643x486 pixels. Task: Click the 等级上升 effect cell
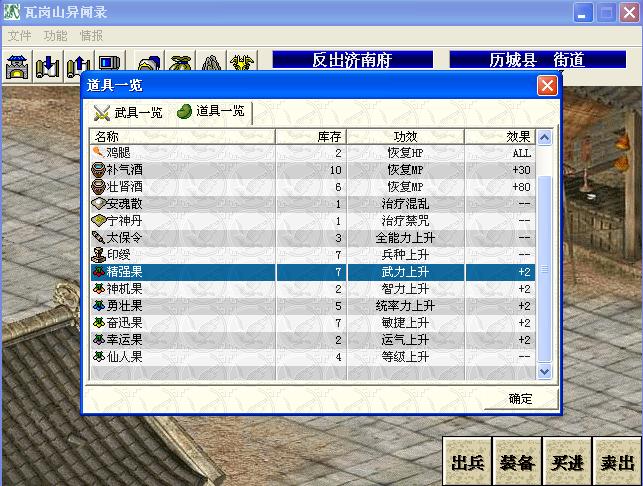point(406,357)
